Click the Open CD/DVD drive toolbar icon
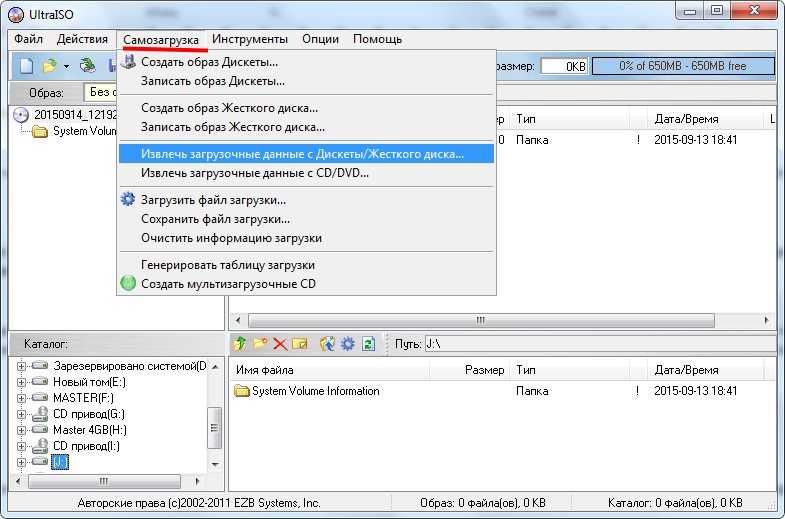The height and width of the screenshot is (519, 785). [88, 66]
